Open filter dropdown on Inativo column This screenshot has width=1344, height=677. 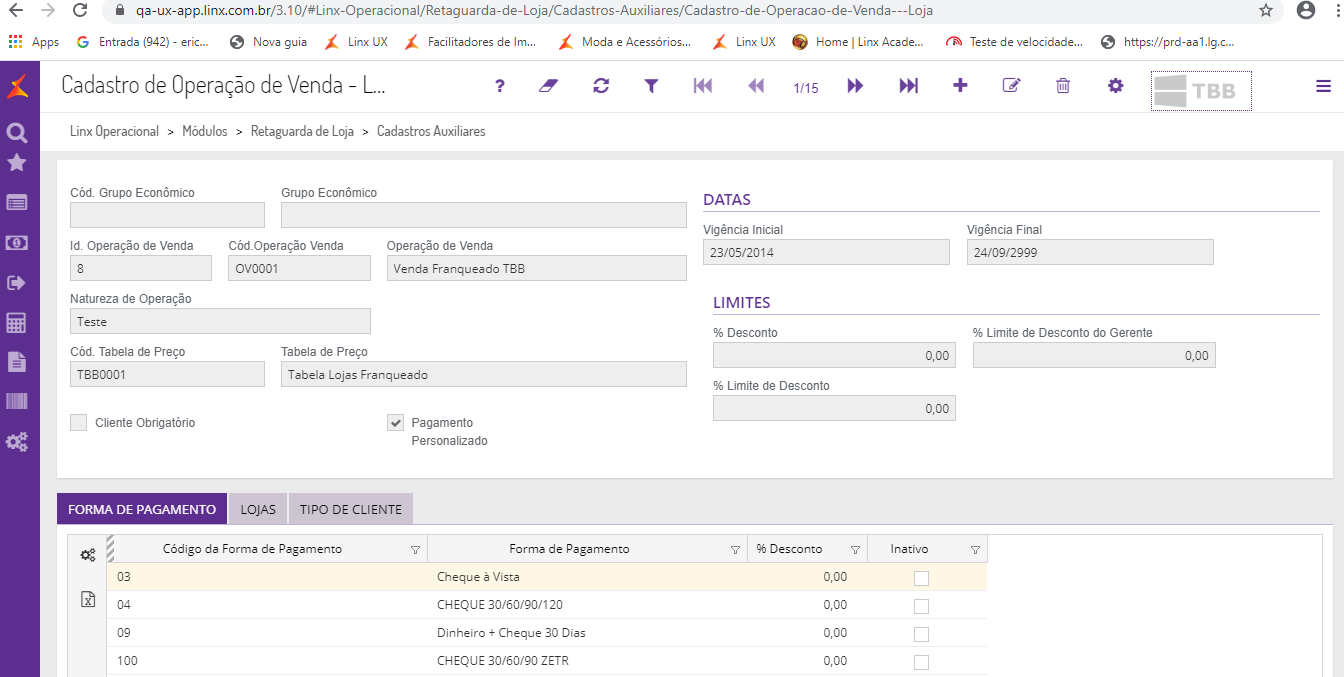click(975, 550)
